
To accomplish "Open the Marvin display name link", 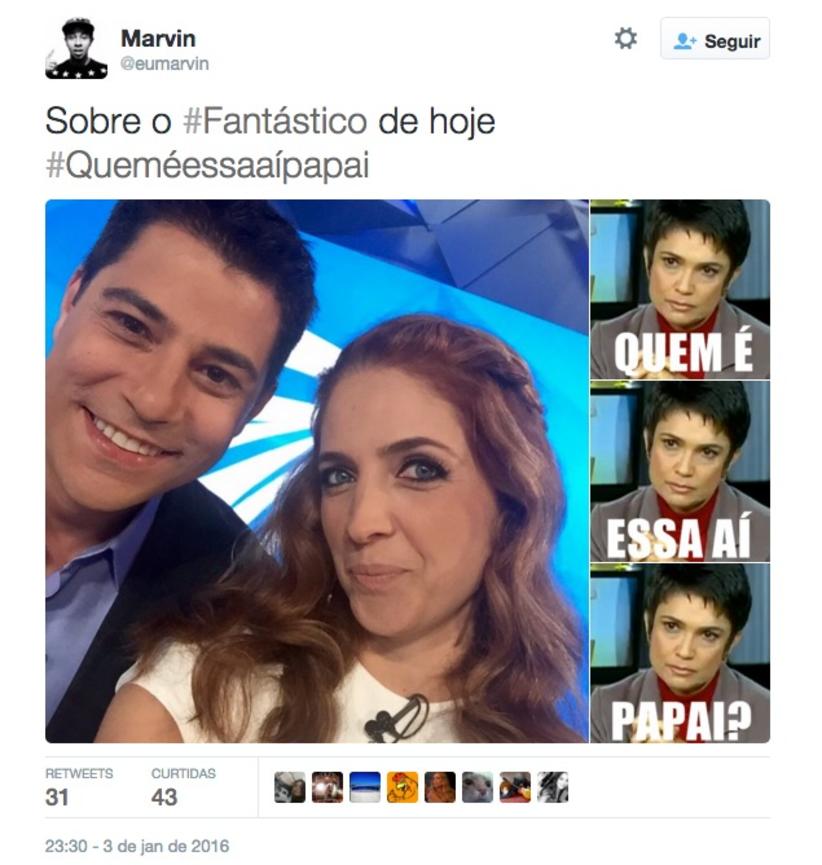I will [158, 39].
